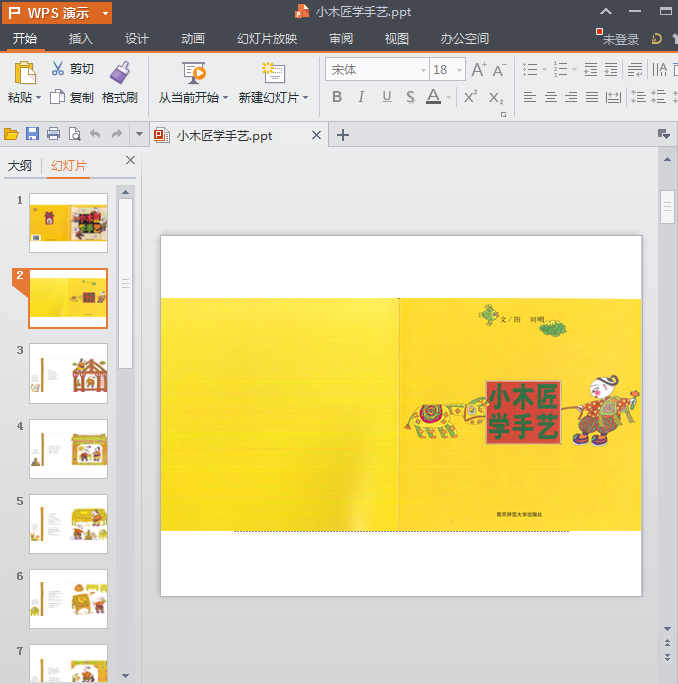Increase font size with A+ icon
The height and width of the screenshot is (684, 678).
click(x=479, y=69)
